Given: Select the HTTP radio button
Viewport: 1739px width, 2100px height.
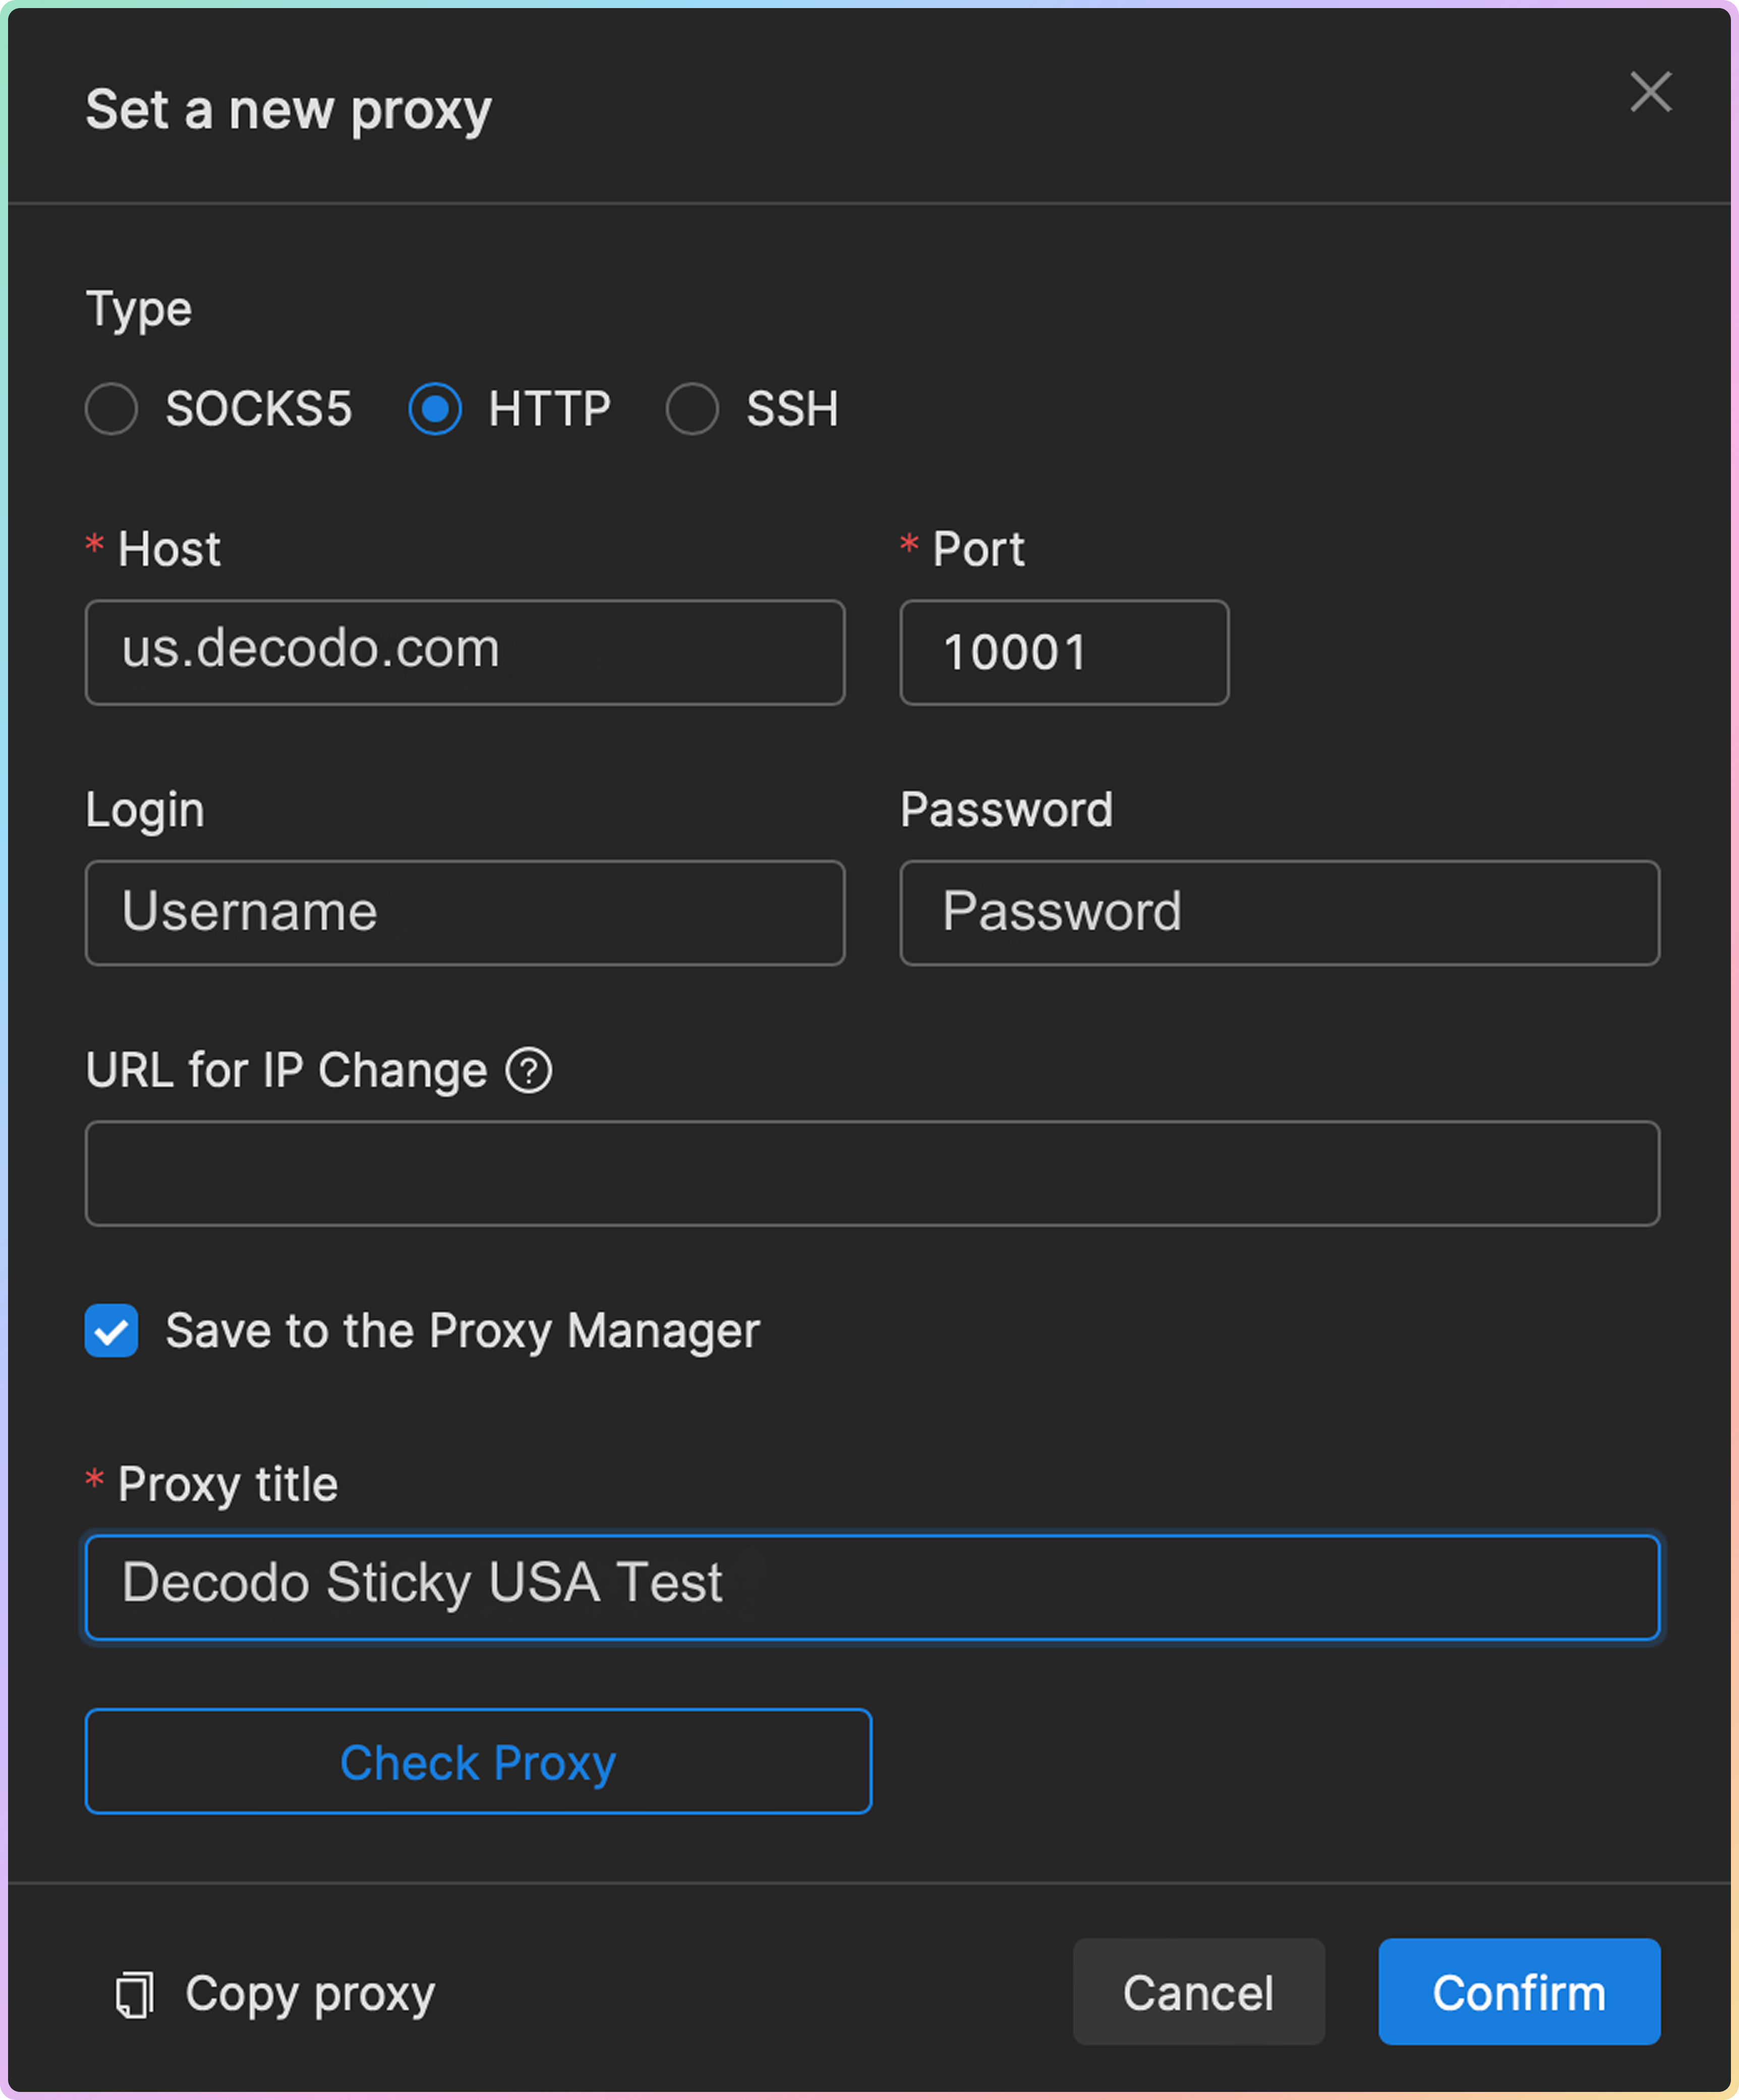Looking at the screenshot, I should (x=435, y=409).
